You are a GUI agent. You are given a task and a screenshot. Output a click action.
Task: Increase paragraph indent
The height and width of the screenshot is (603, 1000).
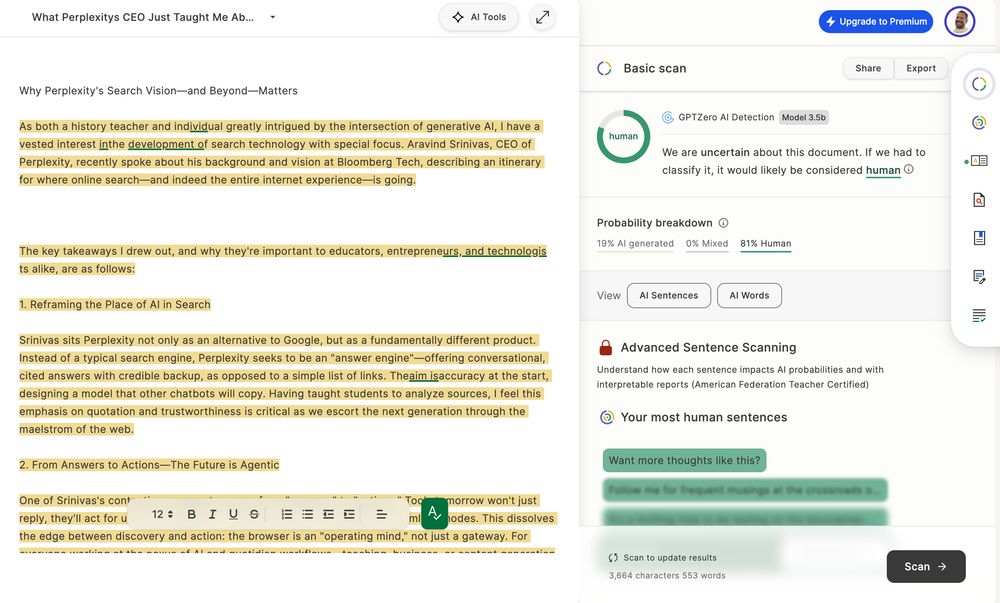(349, 514)
